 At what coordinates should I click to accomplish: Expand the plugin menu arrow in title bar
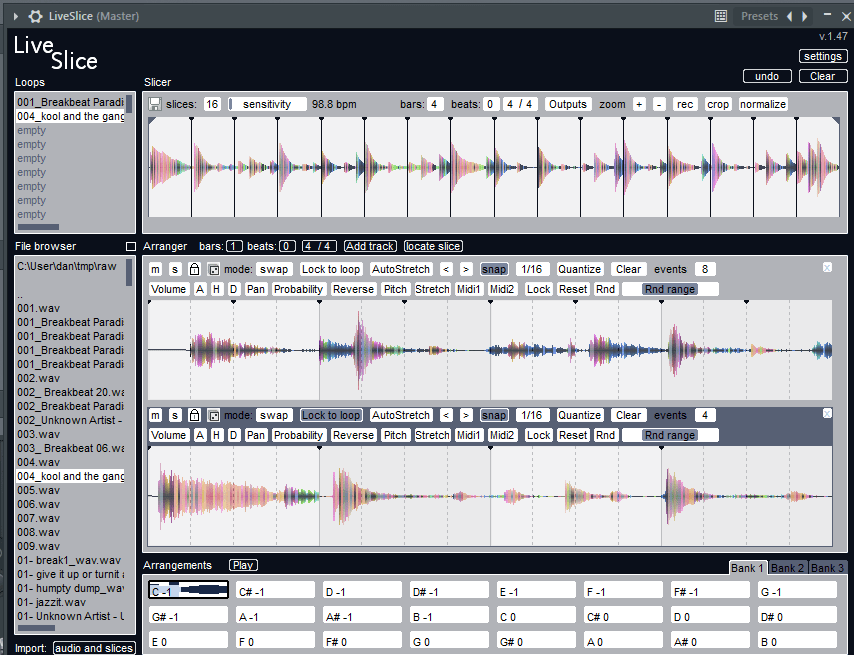click(16, 16)
